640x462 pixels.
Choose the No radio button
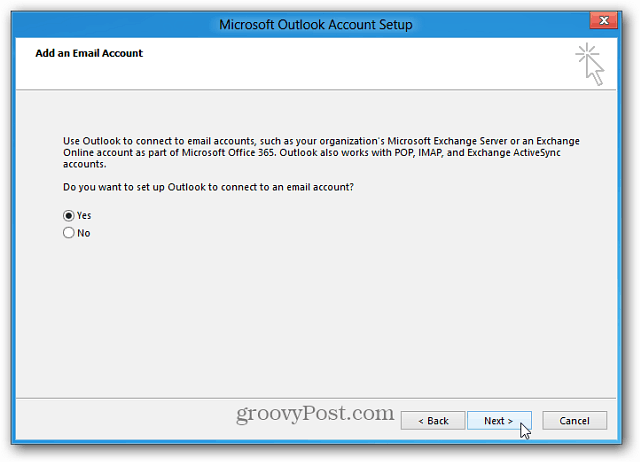click(69, 233)
